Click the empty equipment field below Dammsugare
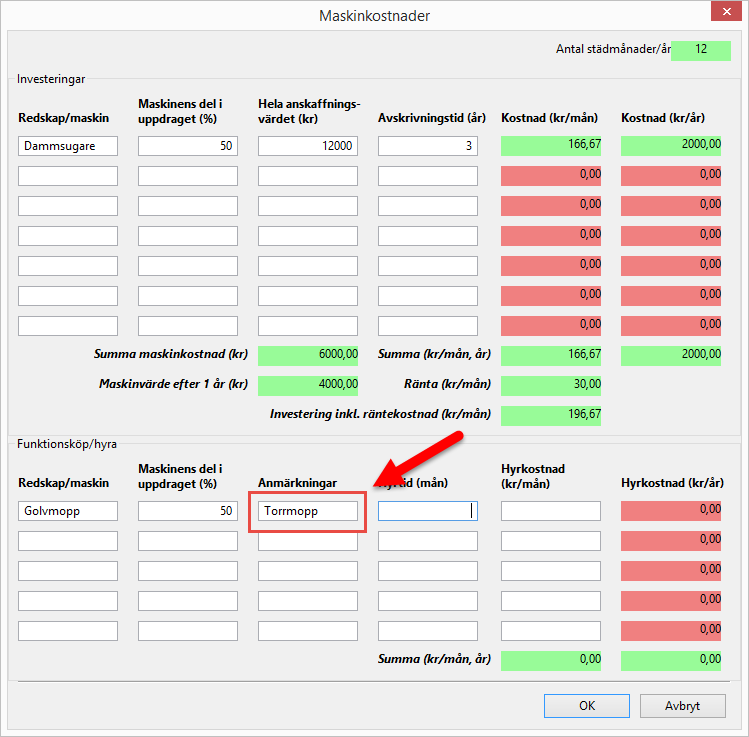 [68, 176]
